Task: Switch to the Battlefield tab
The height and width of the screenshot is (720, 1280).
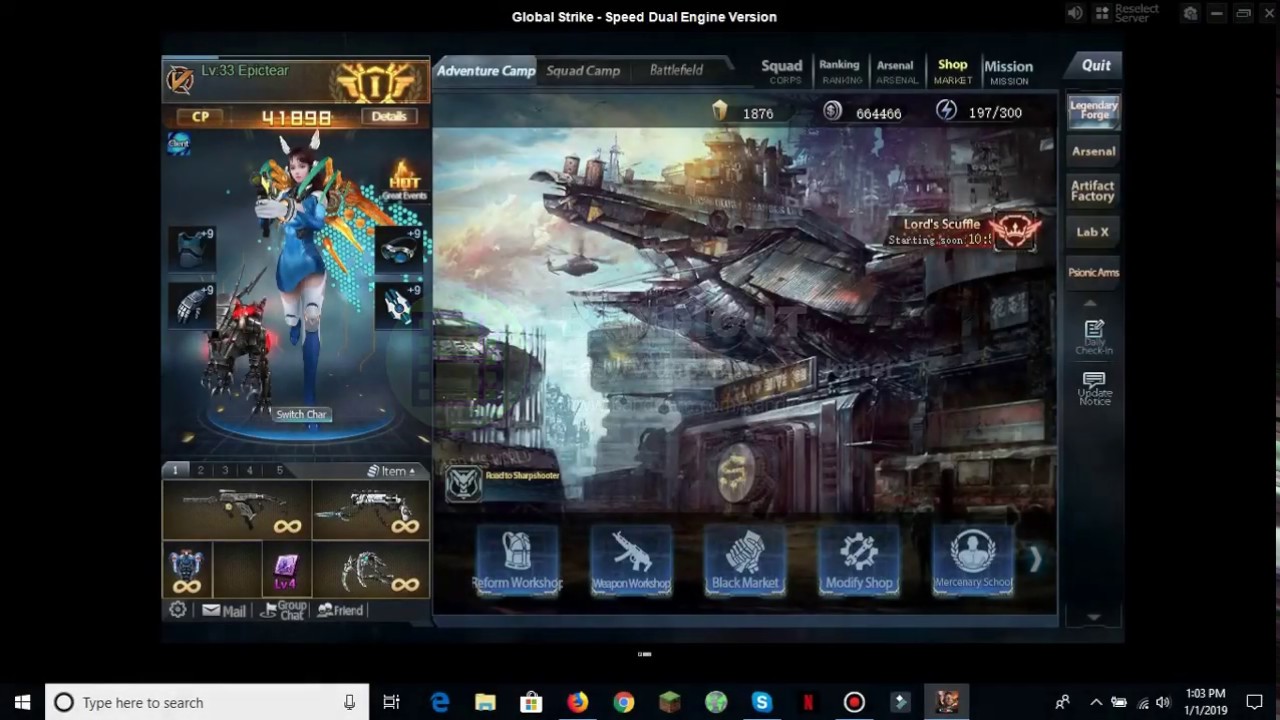Action: point(676,70)
